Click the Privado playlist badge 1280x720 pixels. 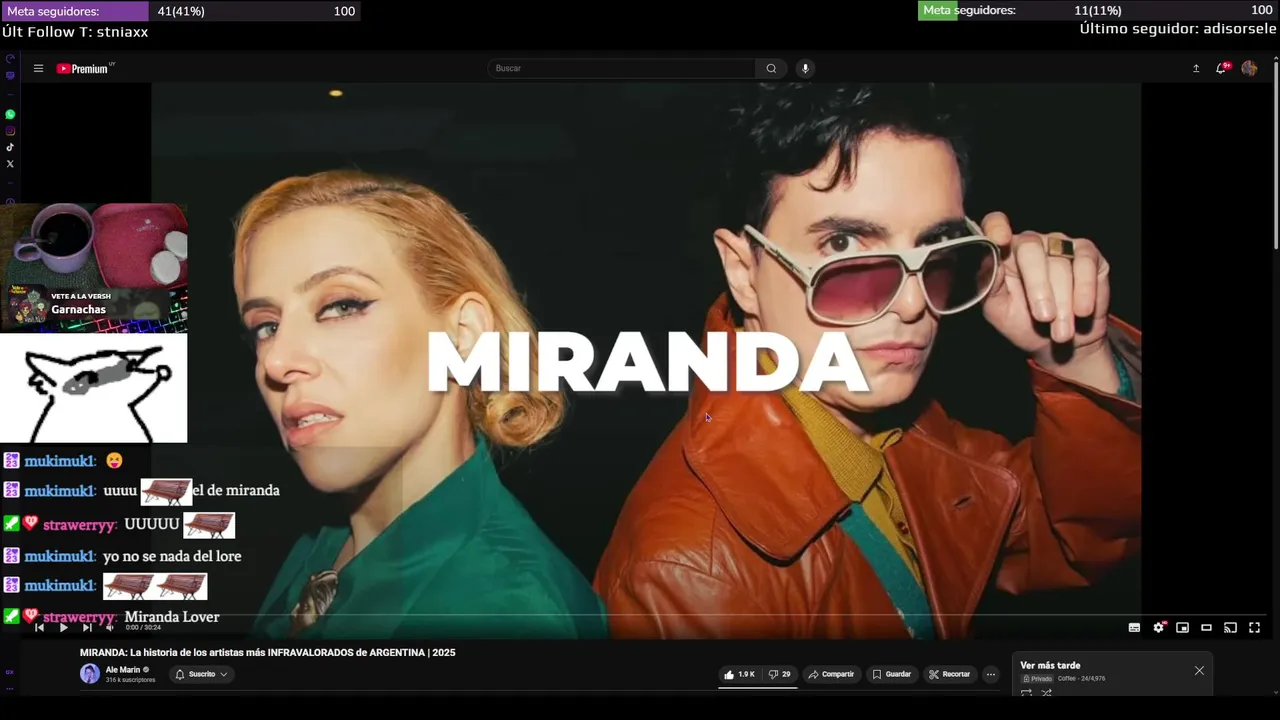(x=1038, y=679)
